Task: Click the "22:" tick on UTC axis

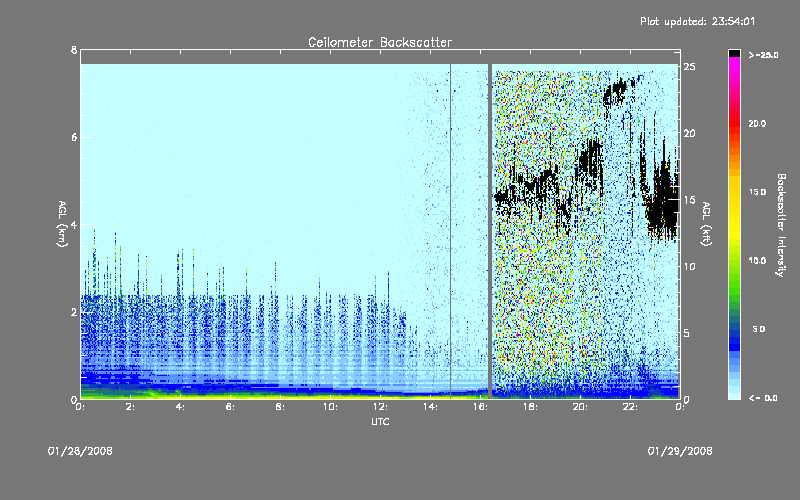Action: tap(630, 407)
